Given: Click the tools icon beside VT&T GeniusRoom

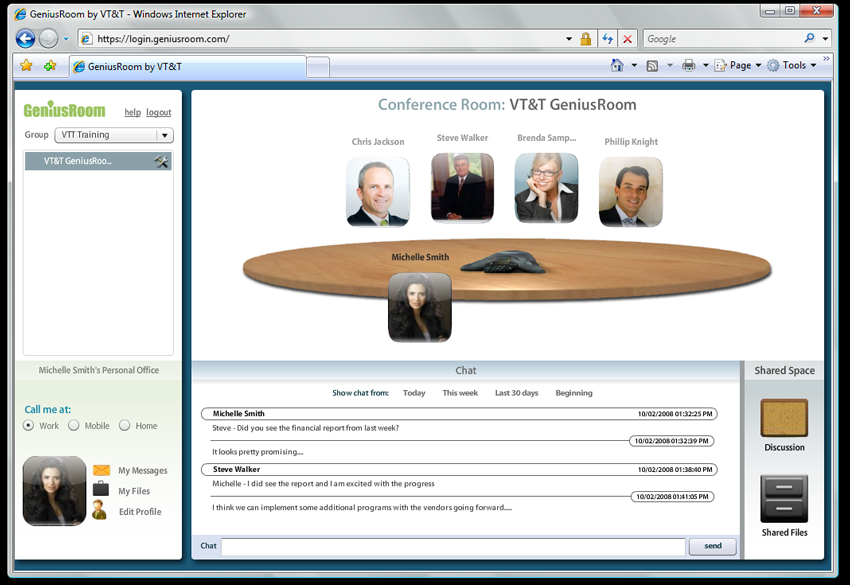Looking at the screenshot, I should tap(161, 161).
